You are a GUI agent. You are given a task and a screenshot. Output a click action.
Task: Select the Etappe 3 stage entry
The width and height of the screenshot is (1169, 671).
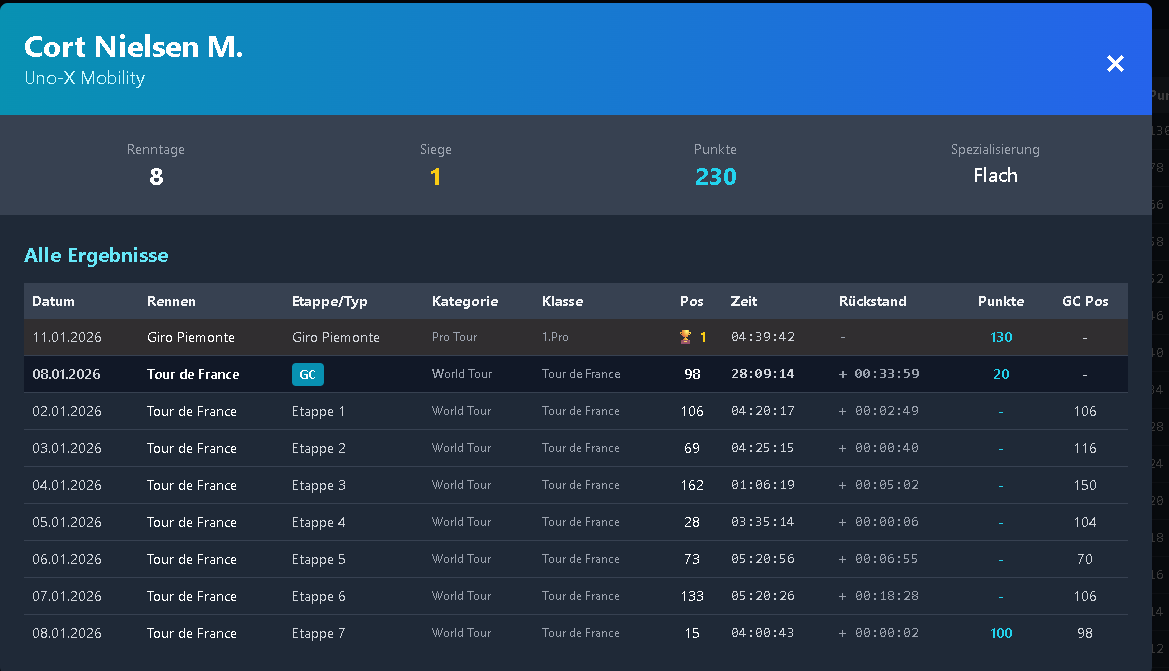coord(318,485)
